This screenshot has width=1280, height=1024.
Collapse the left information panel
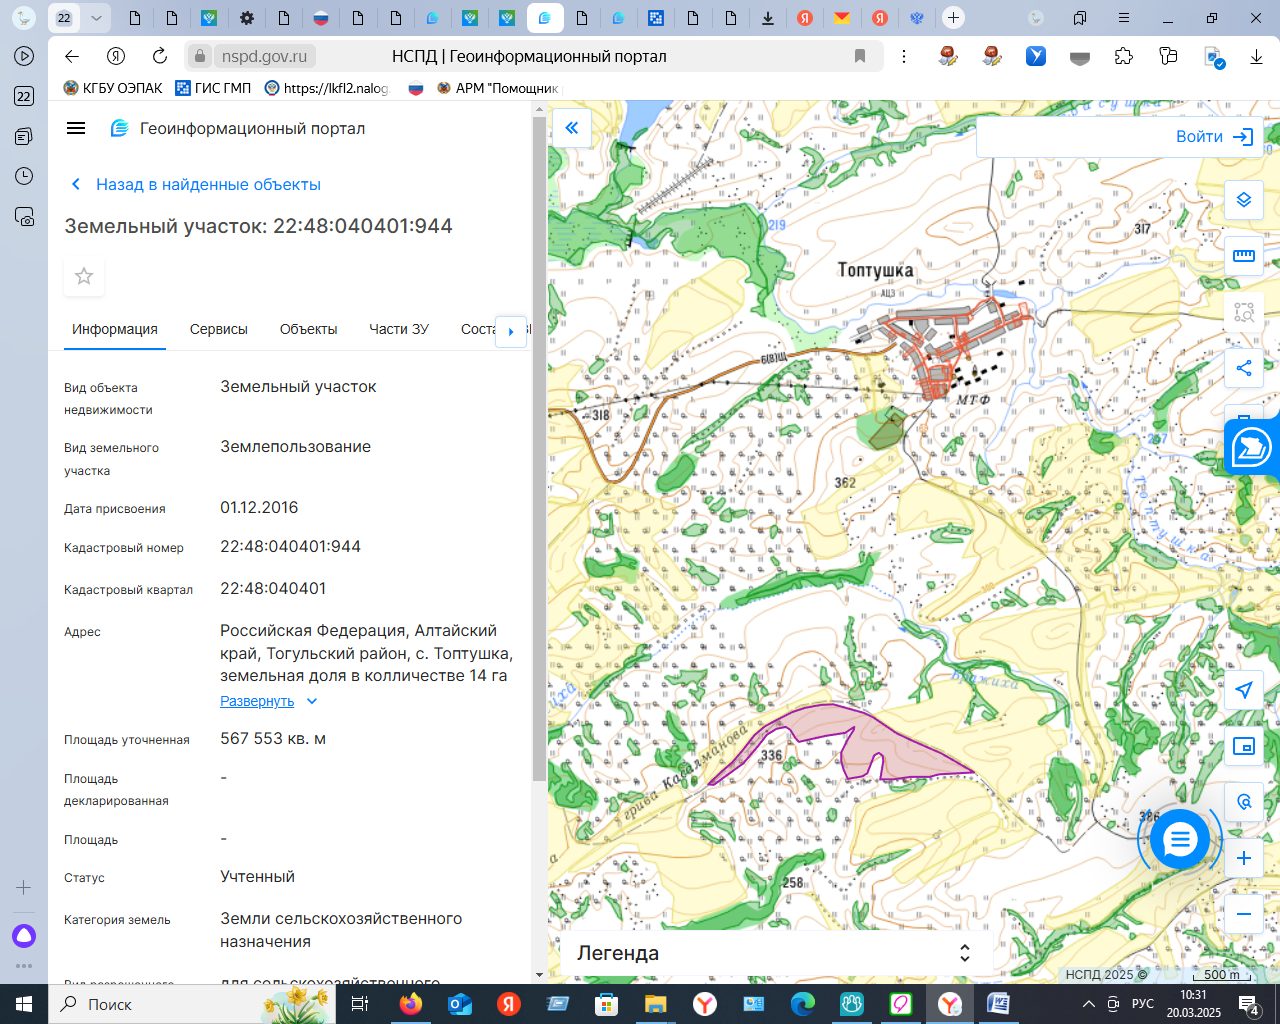pyautogui.click(x=572, y=128)
